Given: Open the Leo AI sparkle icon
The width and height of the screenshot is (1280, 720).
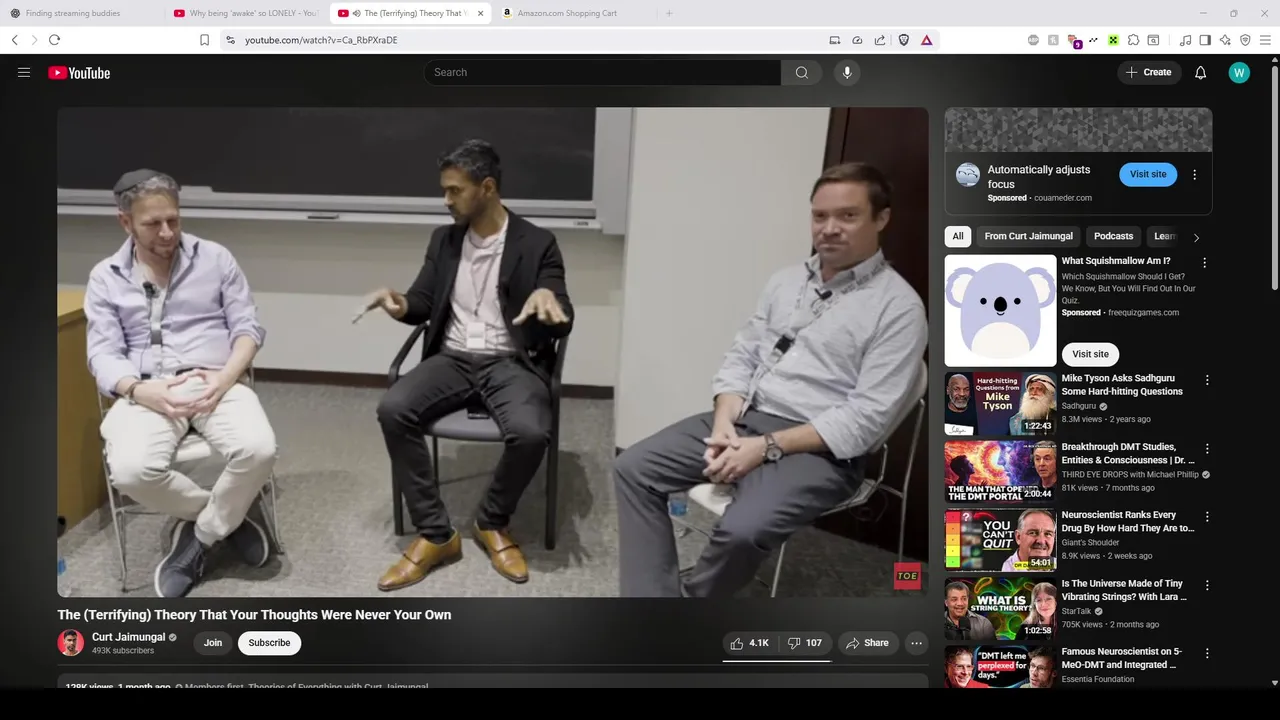Looking at the screenshot, I should pyautogui.click(x=1225, y=40).
